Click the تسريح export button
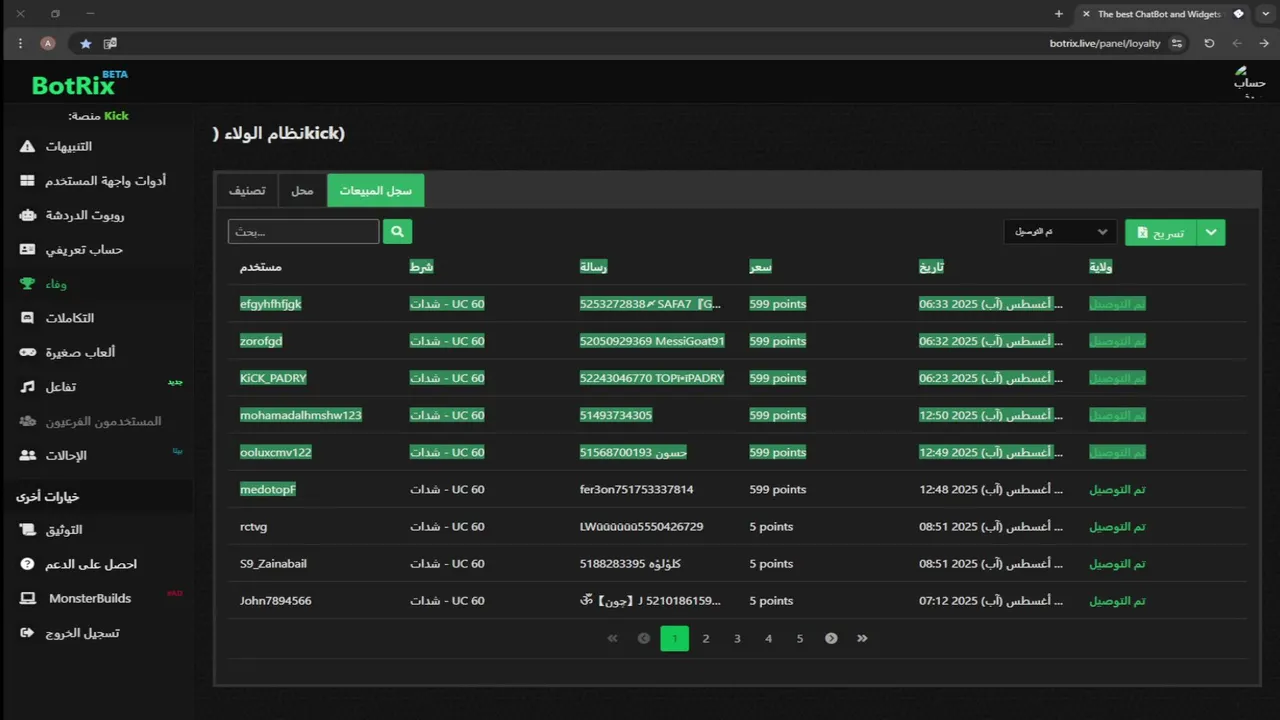The height and width of the screenshot is (720, 1280). point(1160,232)
